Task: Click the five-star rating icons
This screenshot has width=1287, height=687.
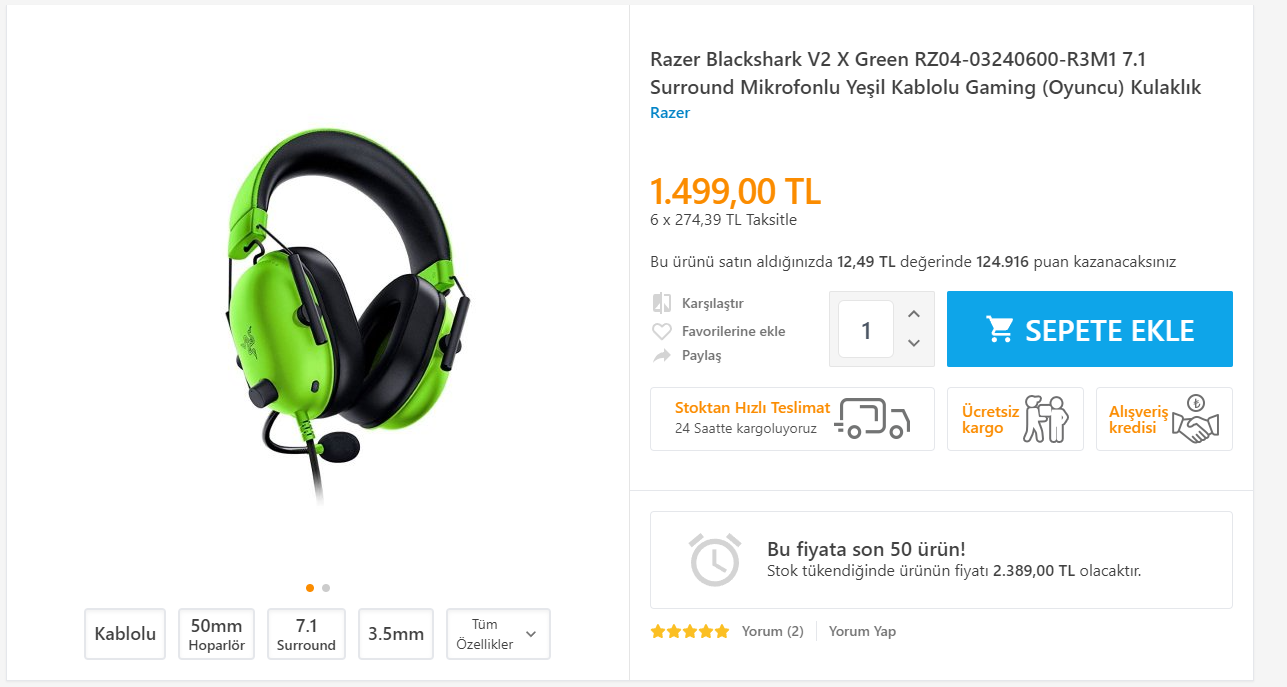Action: [x=689, y=632]
